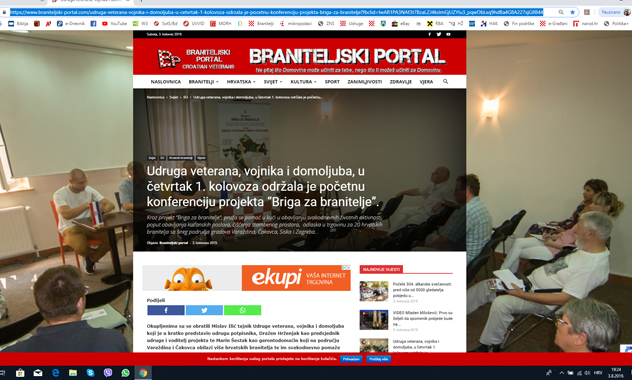Screen dimensions: 632x380
Task: Open the ZDRAVLJE menu item
Action: click(401, 82)
